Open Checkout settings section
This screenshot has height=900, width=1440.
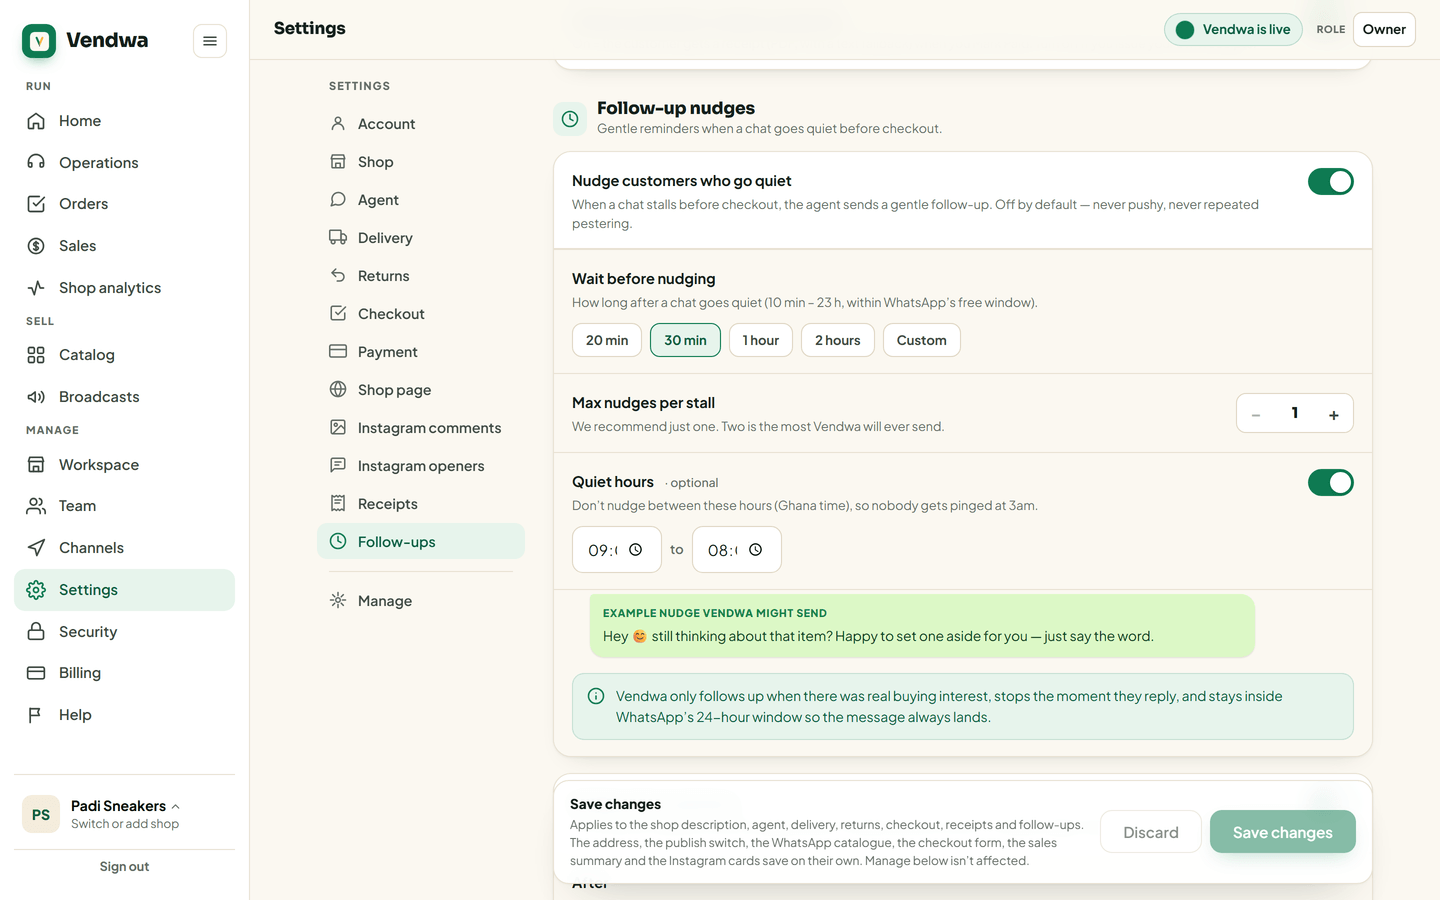[421, 314]
